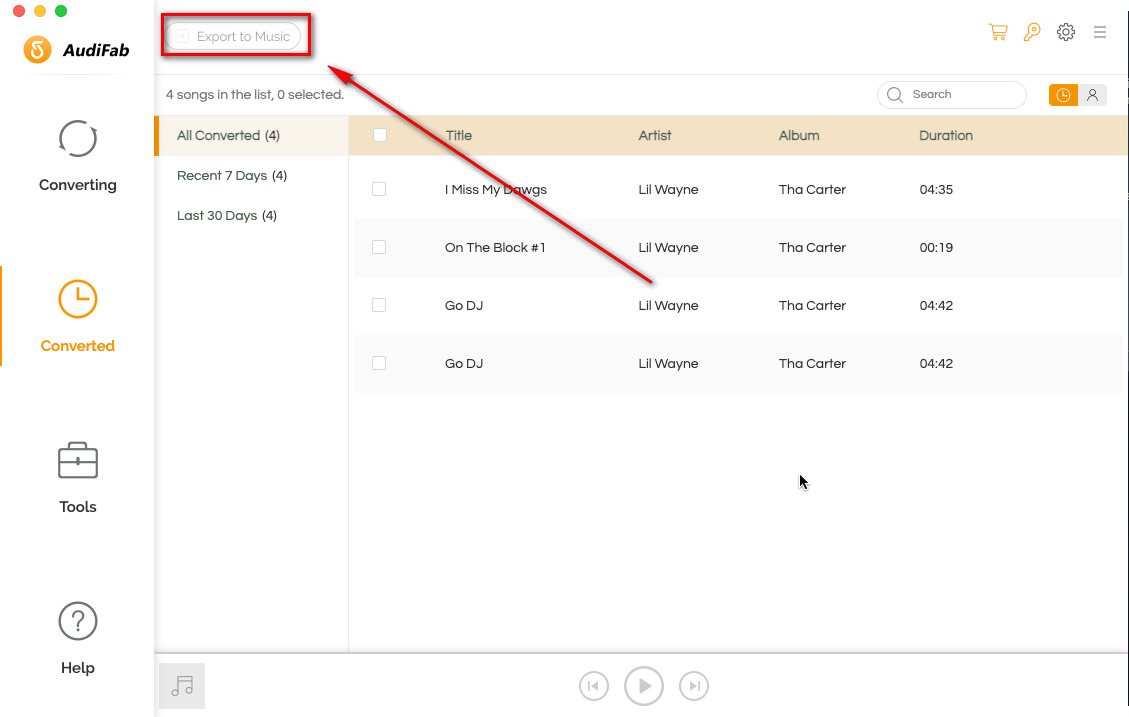Click the Export to Music button
1129x717 pixels.
click(233, 37)
